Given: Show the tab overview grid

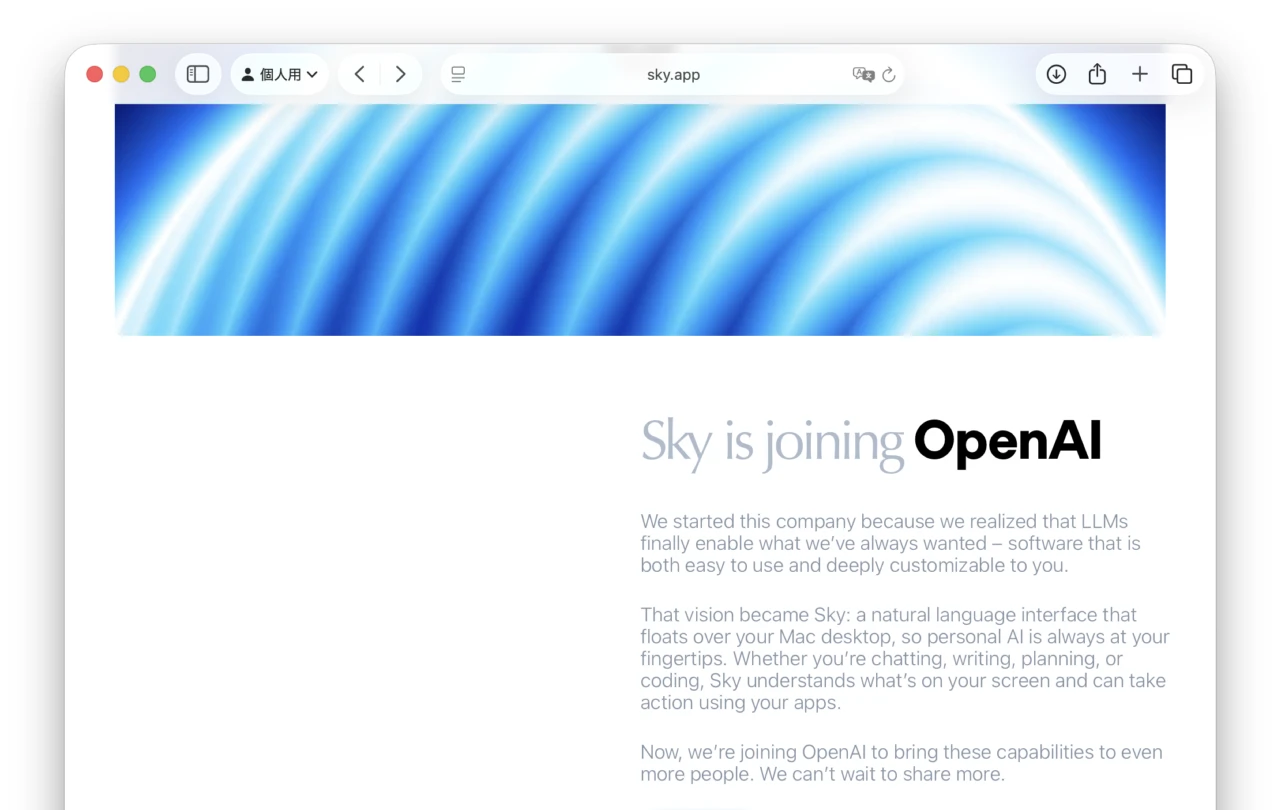Looking at the screenshot, I should (1181, 74).
